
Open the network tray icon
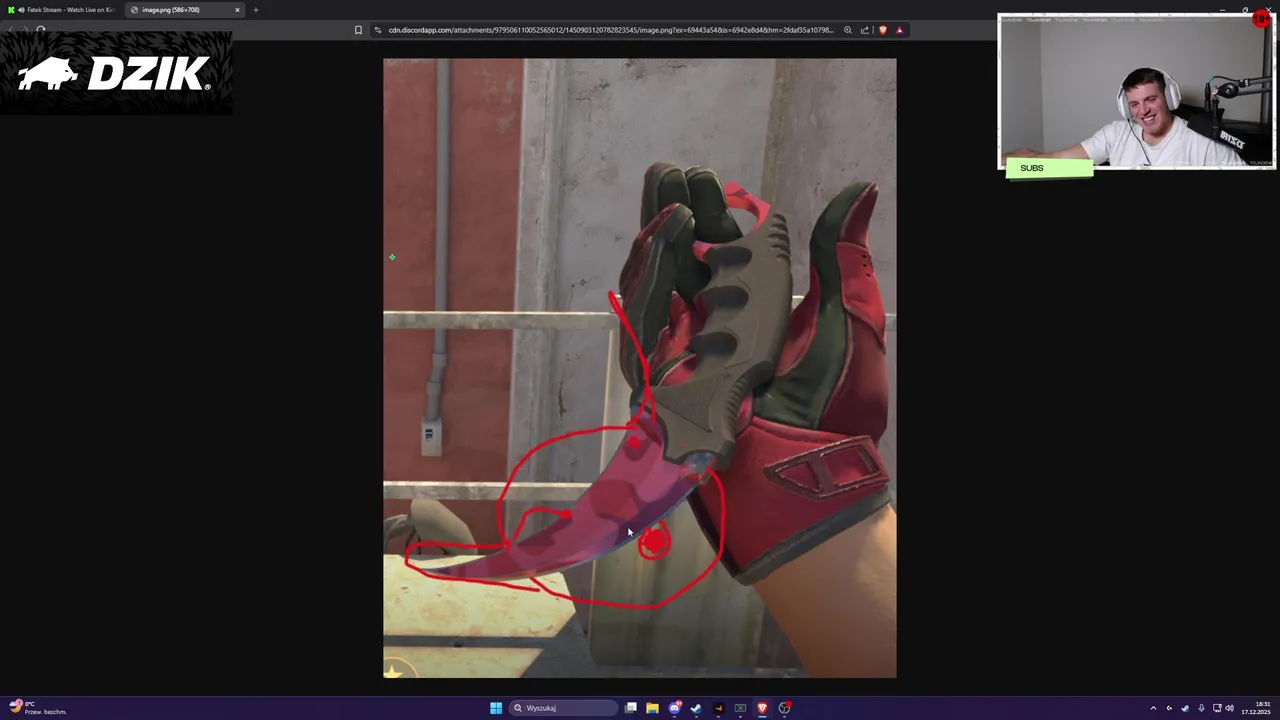coord(1217,708)
